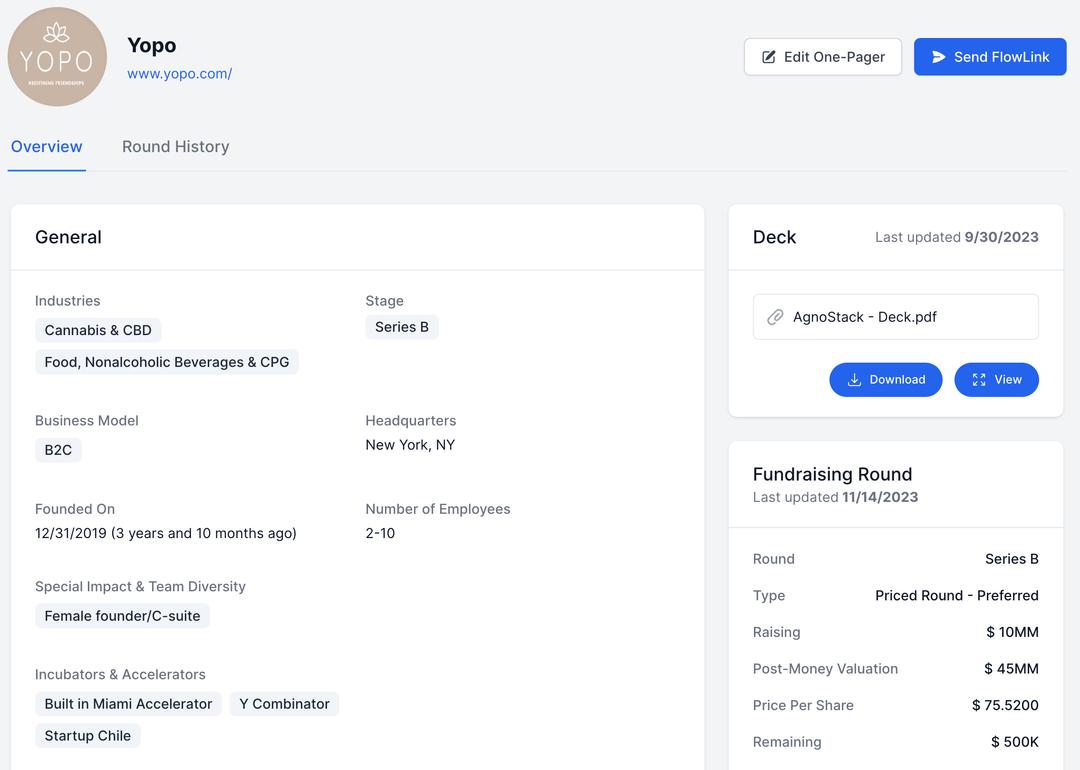Screen dimensions: 1080x770
Task: Open the AgnoStack - Deck.pdf file
Action: click(864, 317)
